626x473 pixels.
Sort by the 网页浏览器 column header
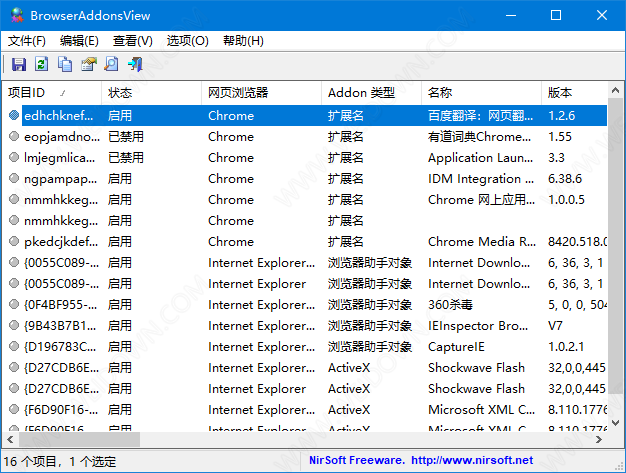pos(261,93)
